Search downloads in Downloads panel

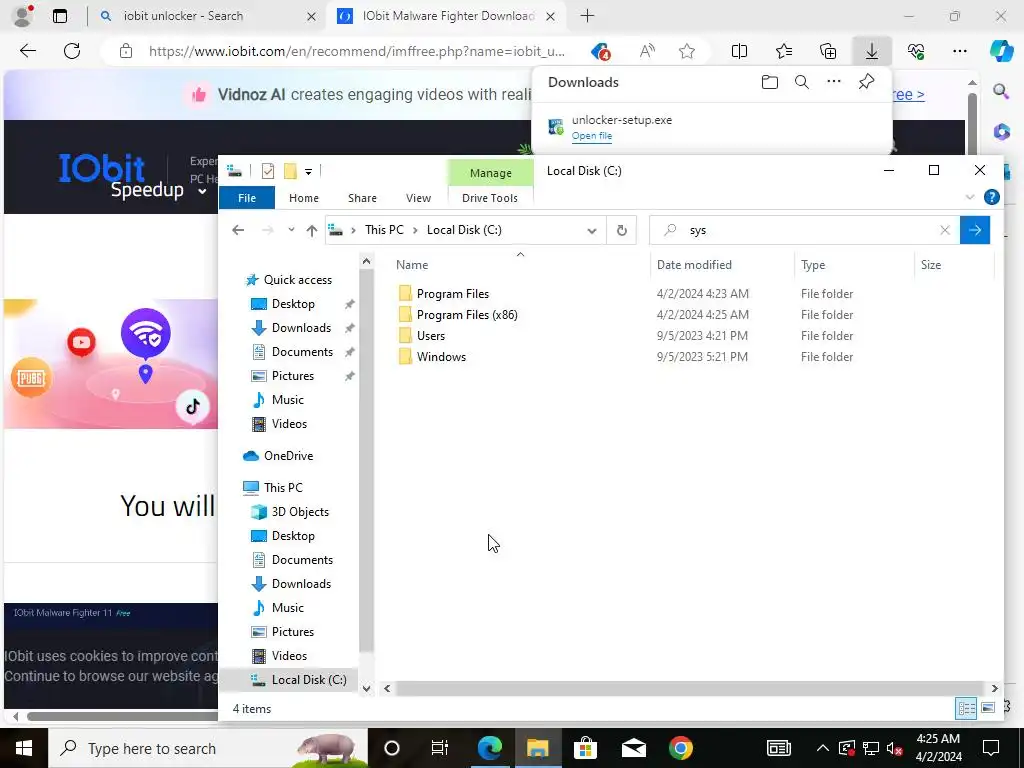point(802,82)
